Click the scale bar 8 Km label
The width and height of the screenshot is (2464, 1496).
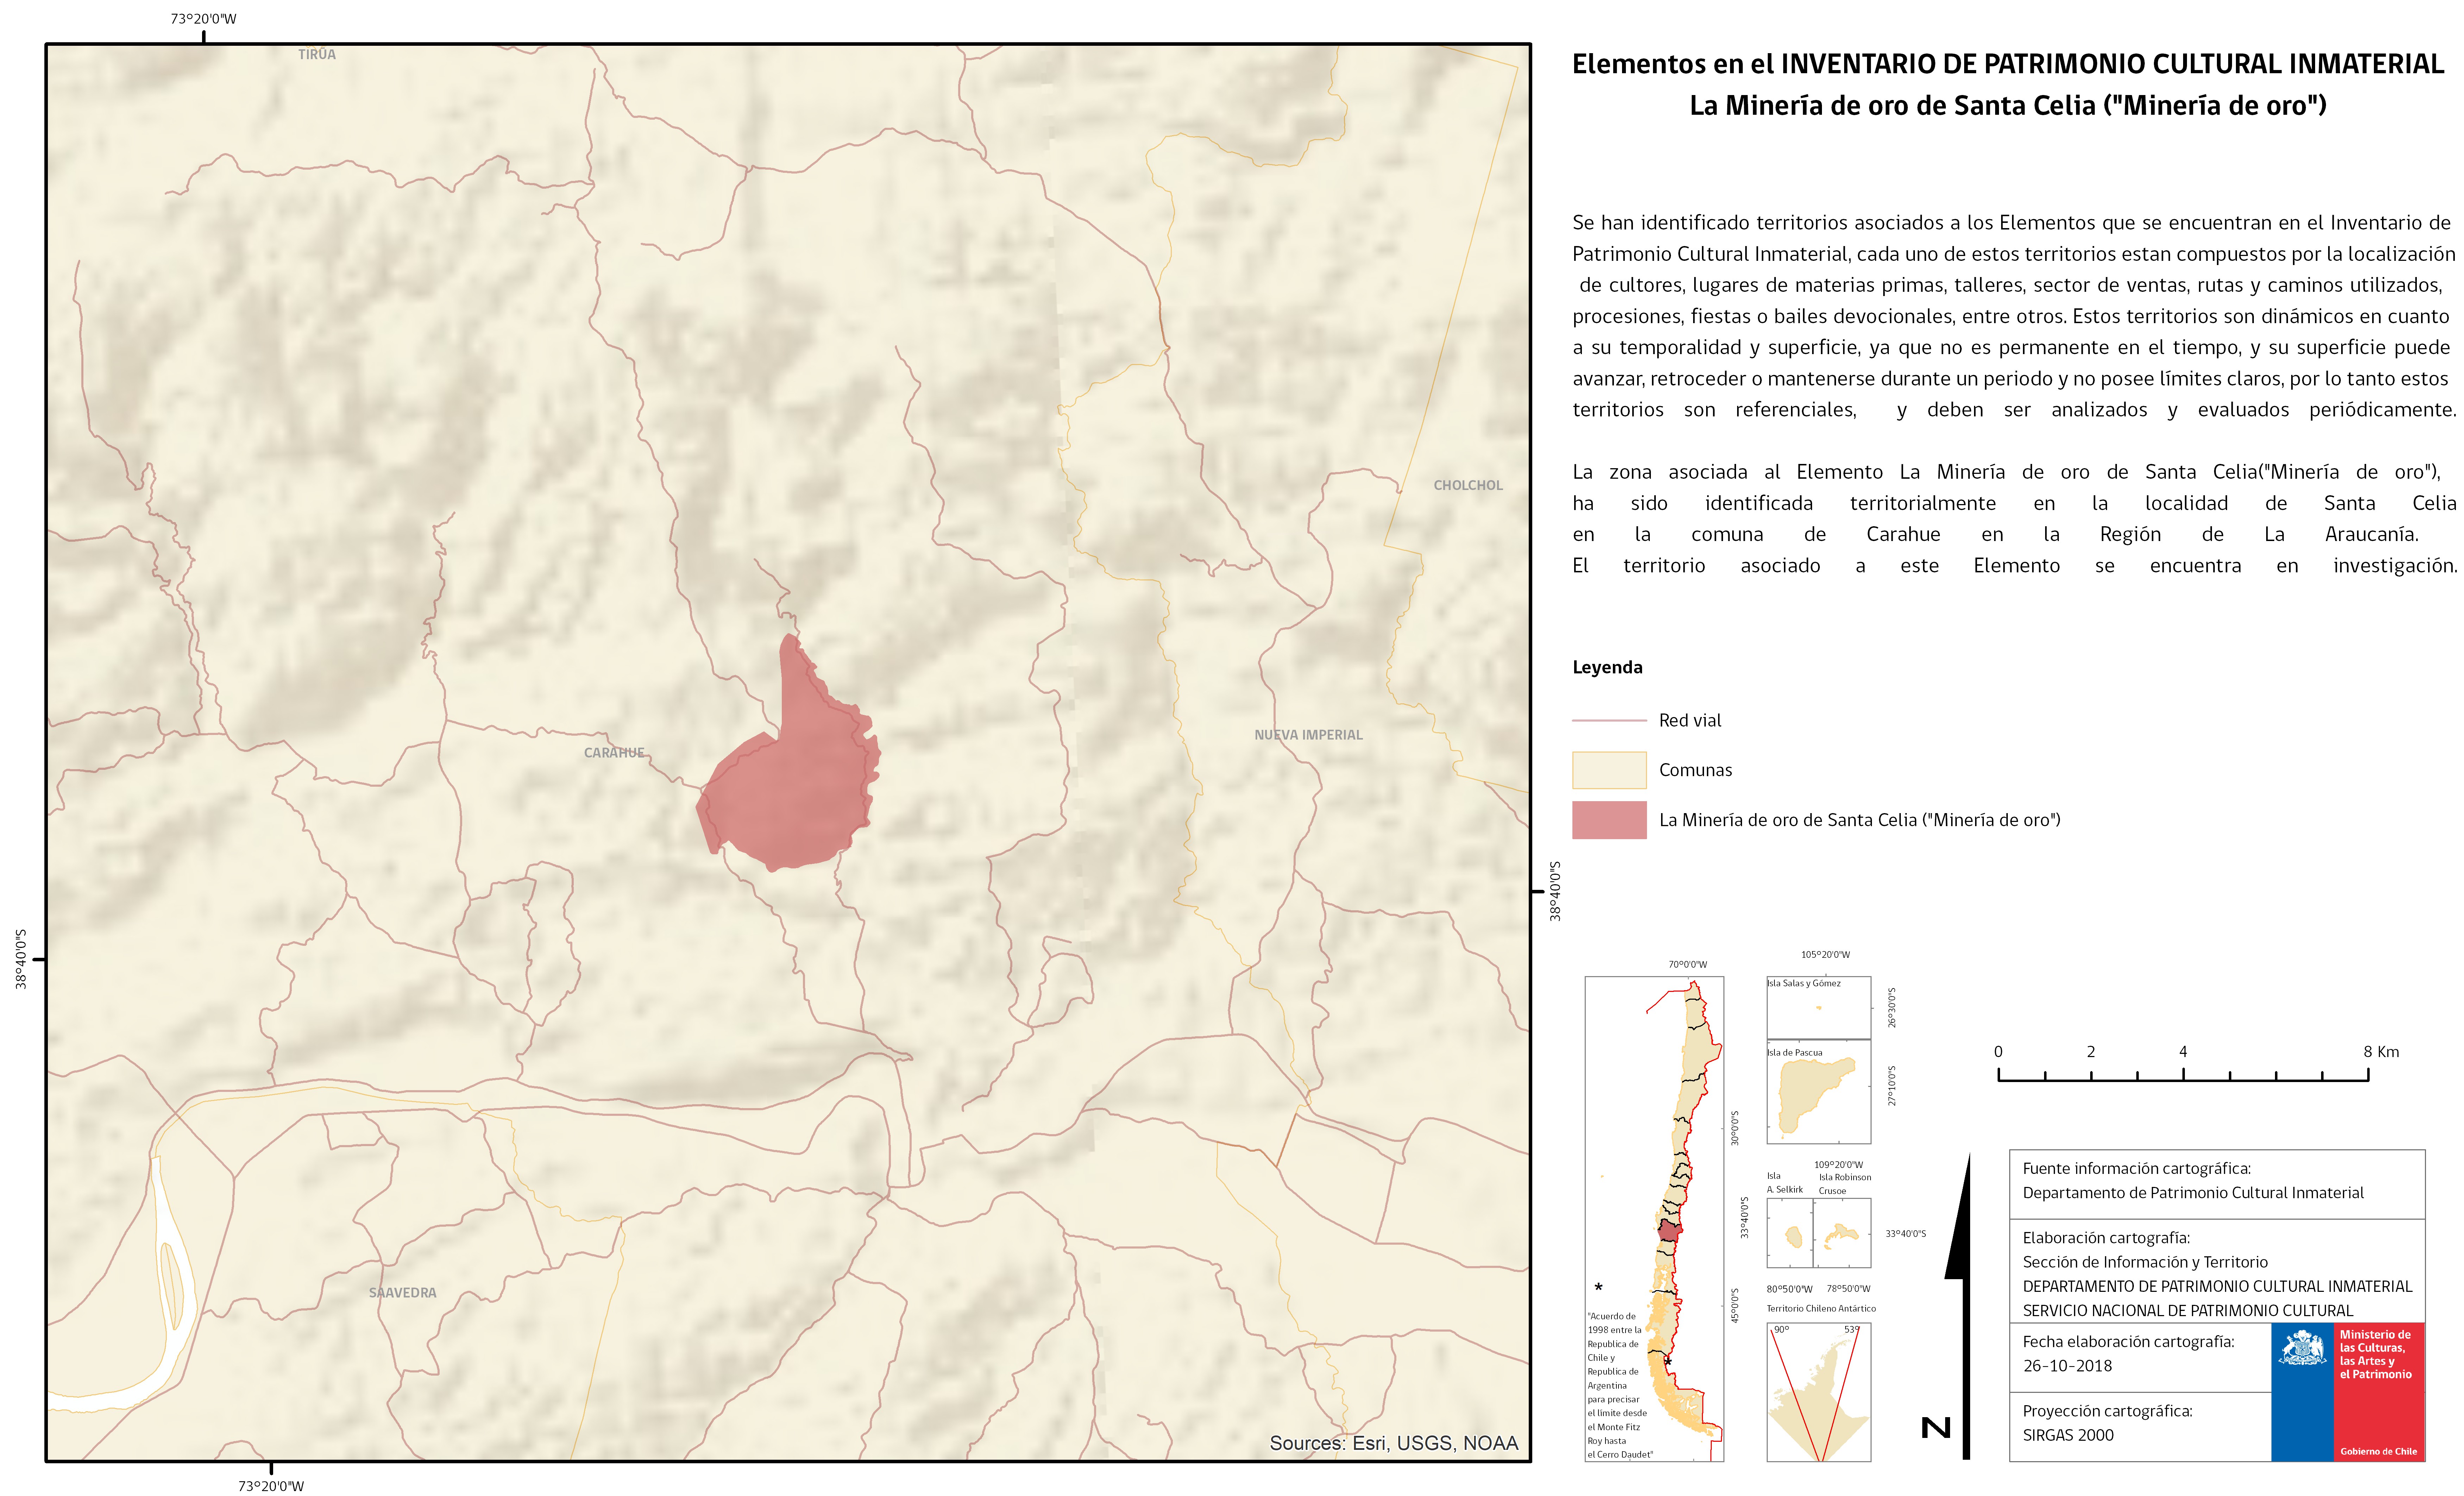[2381, 1052]
